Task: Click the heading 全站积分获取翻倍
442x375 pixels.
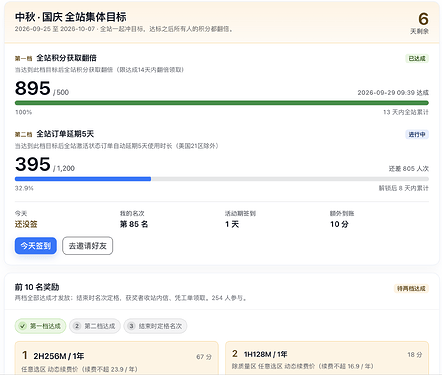Action: [66, 58]
